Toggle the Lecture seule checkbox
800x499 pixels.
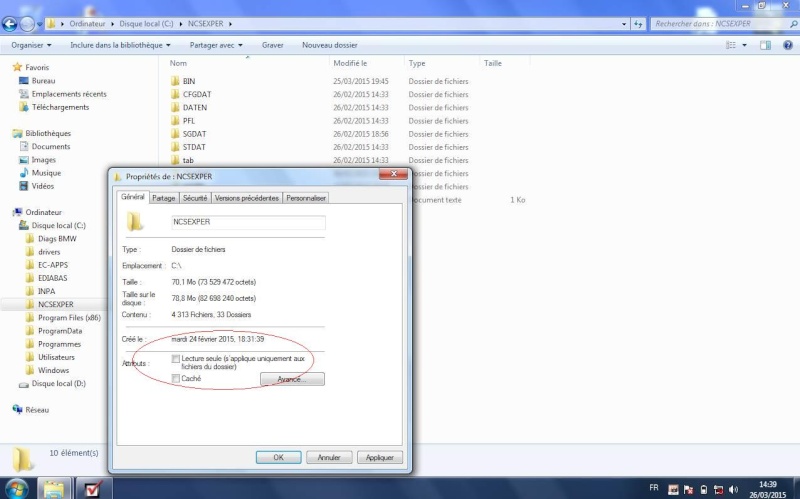pos(176,359)
